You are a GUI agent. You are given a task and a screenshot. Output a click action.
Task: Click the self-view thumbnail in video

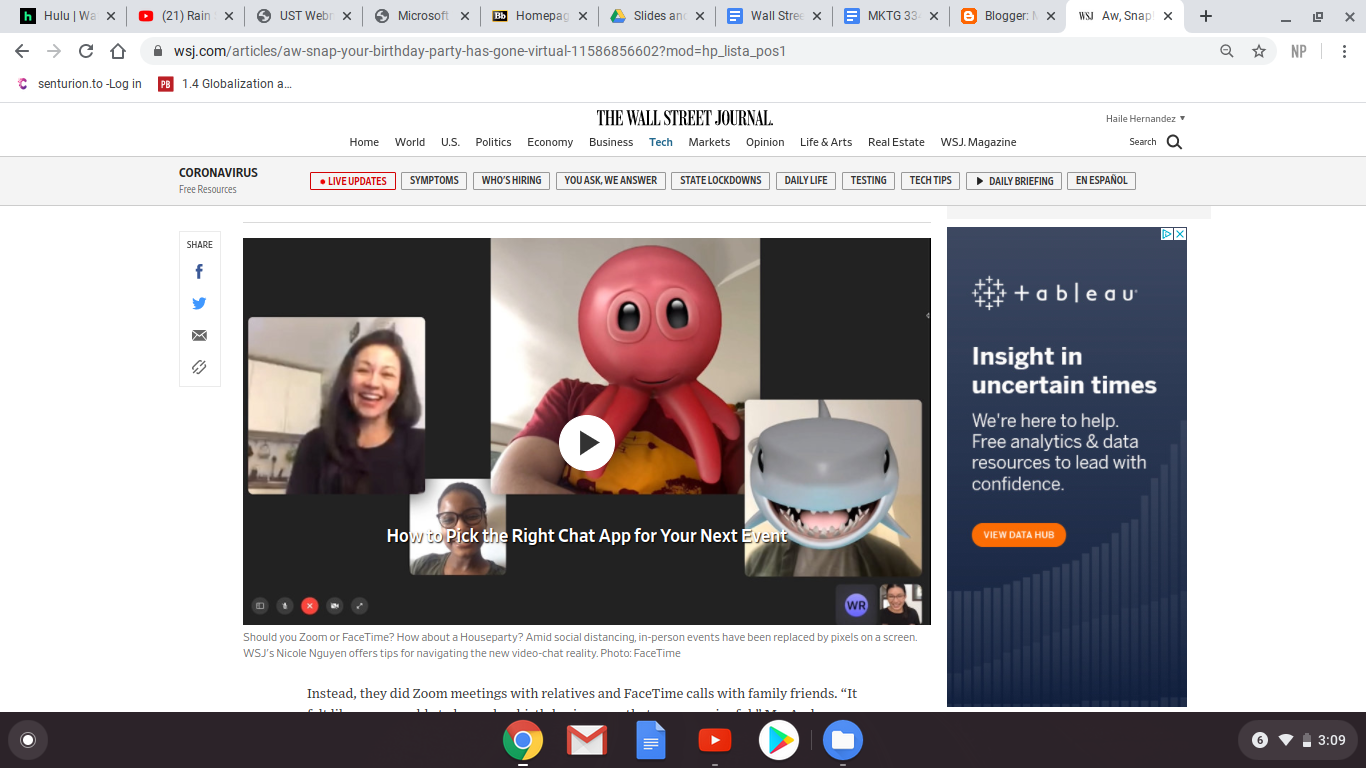[x=901, y=605]
